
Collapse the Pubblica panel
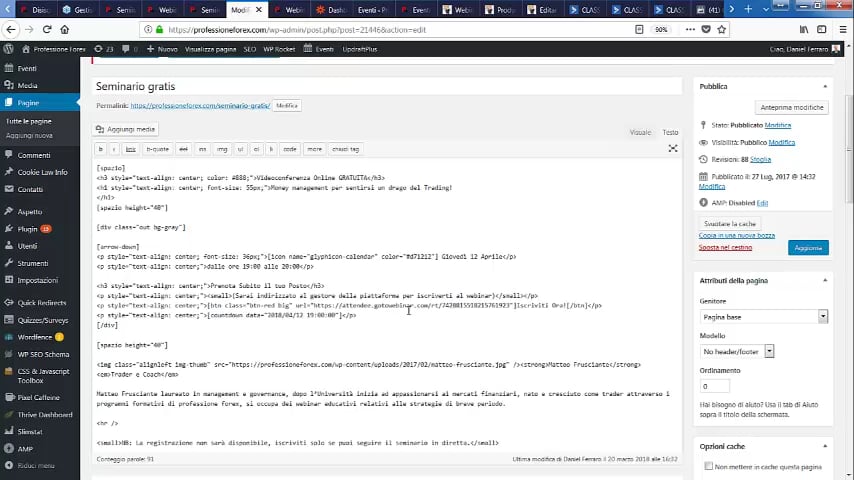825,87
